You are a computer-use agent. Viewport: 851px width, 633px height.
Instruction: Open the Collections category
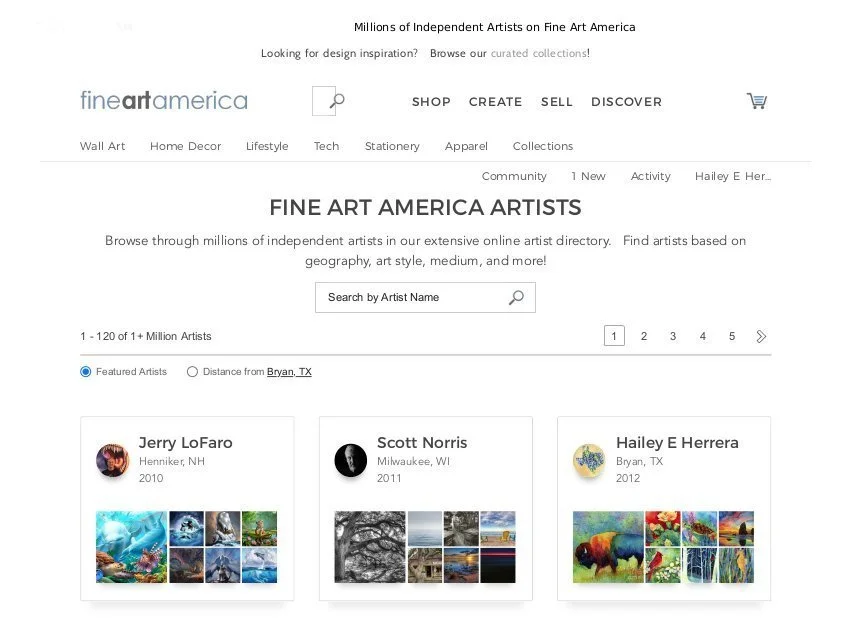point(543,146)
